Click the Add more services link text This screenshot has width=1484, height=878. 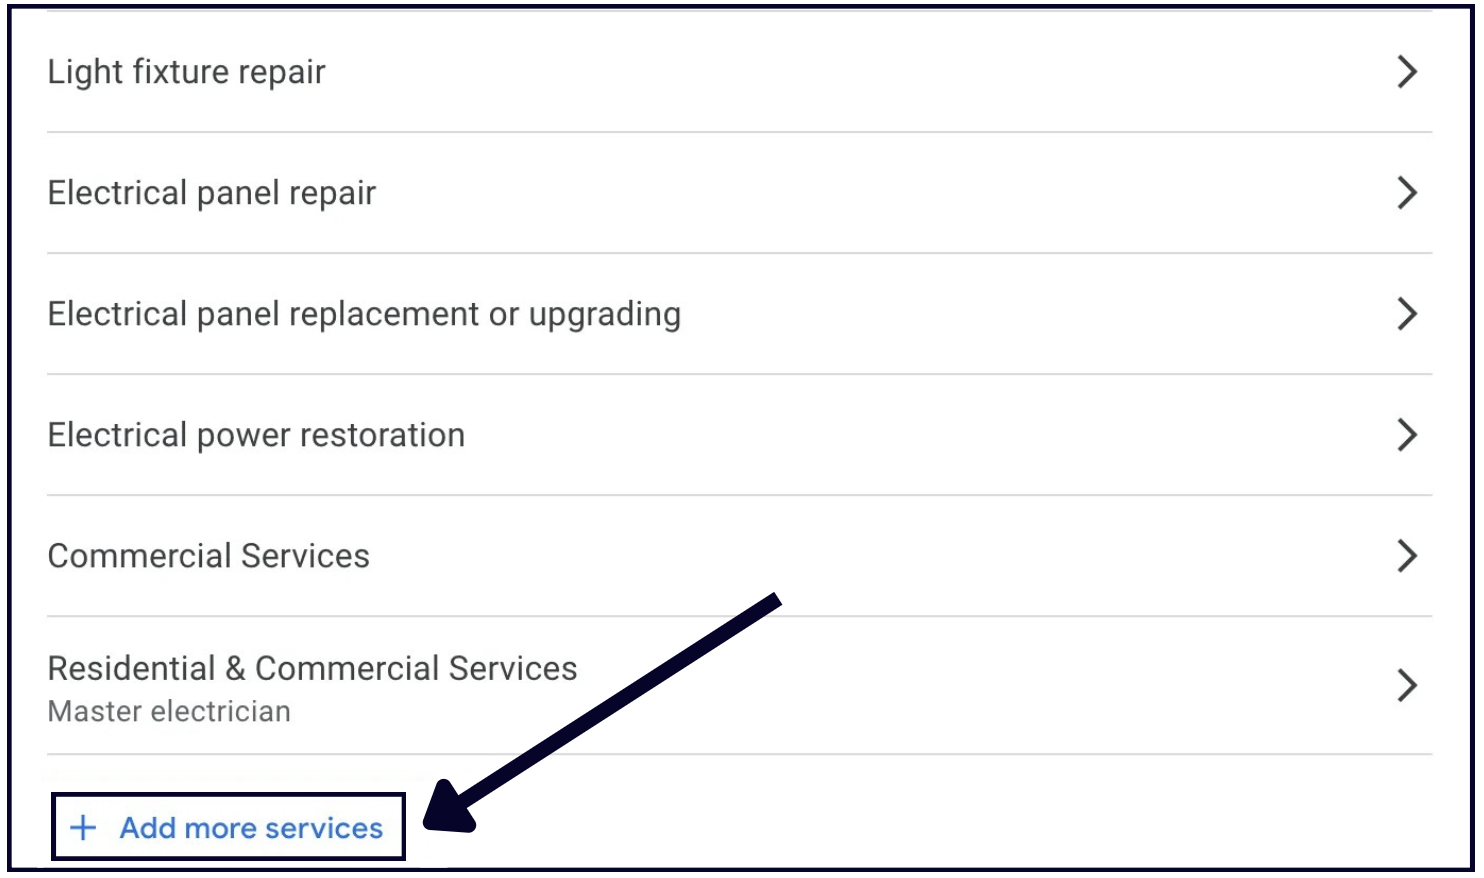pos(251,828)
